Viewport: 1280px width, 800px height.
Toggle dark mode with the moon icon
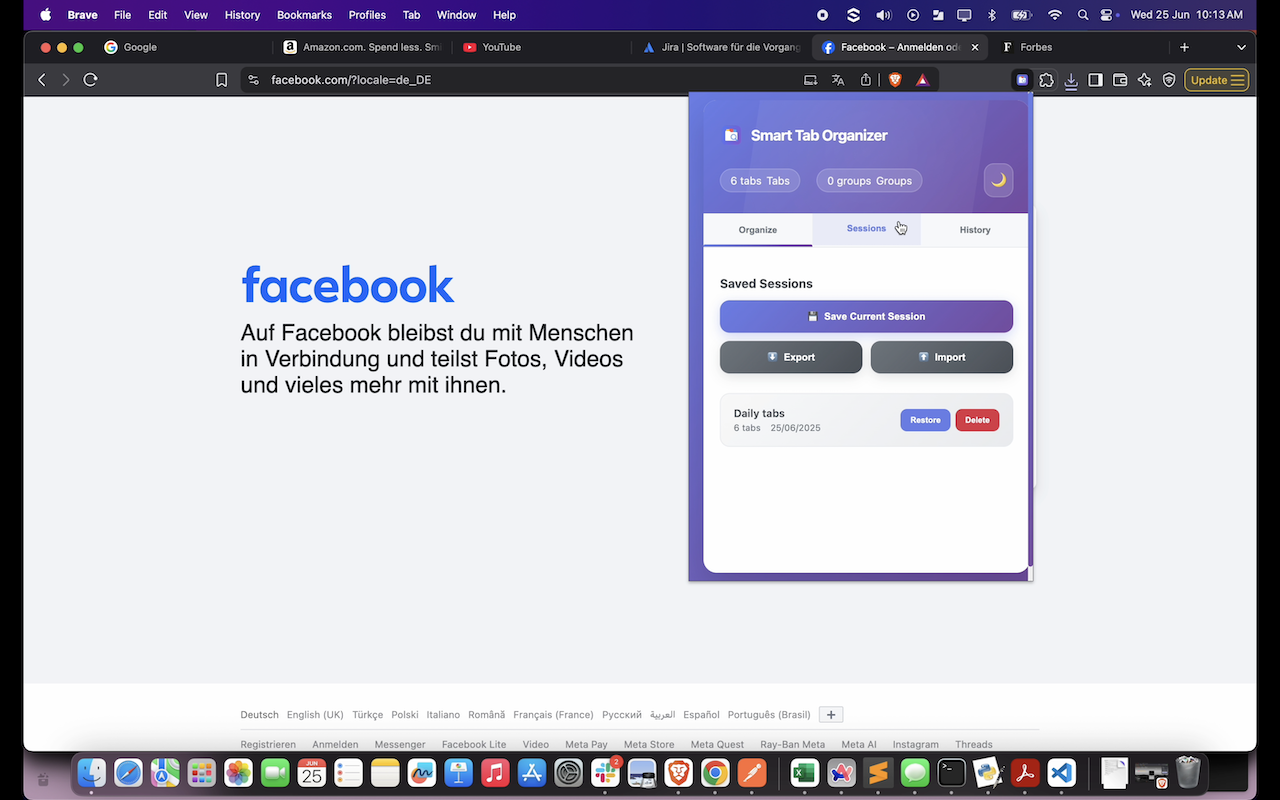[x=998, y=180]
